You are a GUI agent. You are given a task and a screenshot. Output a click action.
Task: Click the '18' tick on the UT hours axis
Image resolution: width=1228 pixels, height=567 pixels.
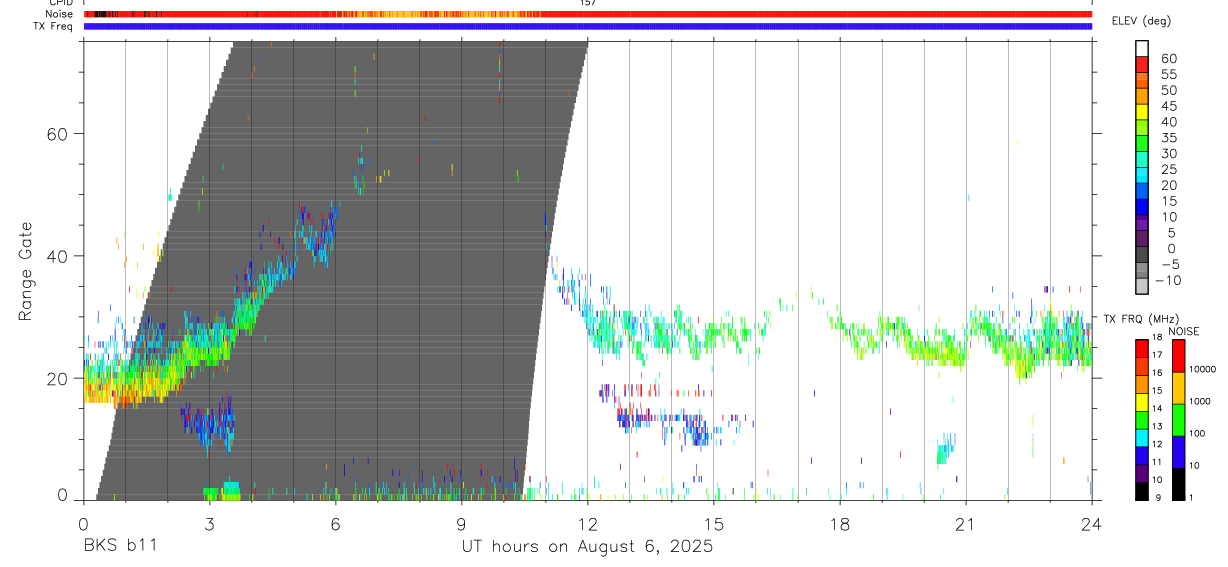839,522
